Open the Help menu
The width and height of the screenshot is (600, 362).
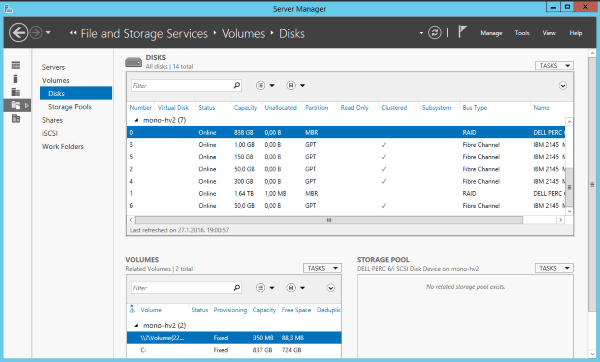tap(576, 33)
